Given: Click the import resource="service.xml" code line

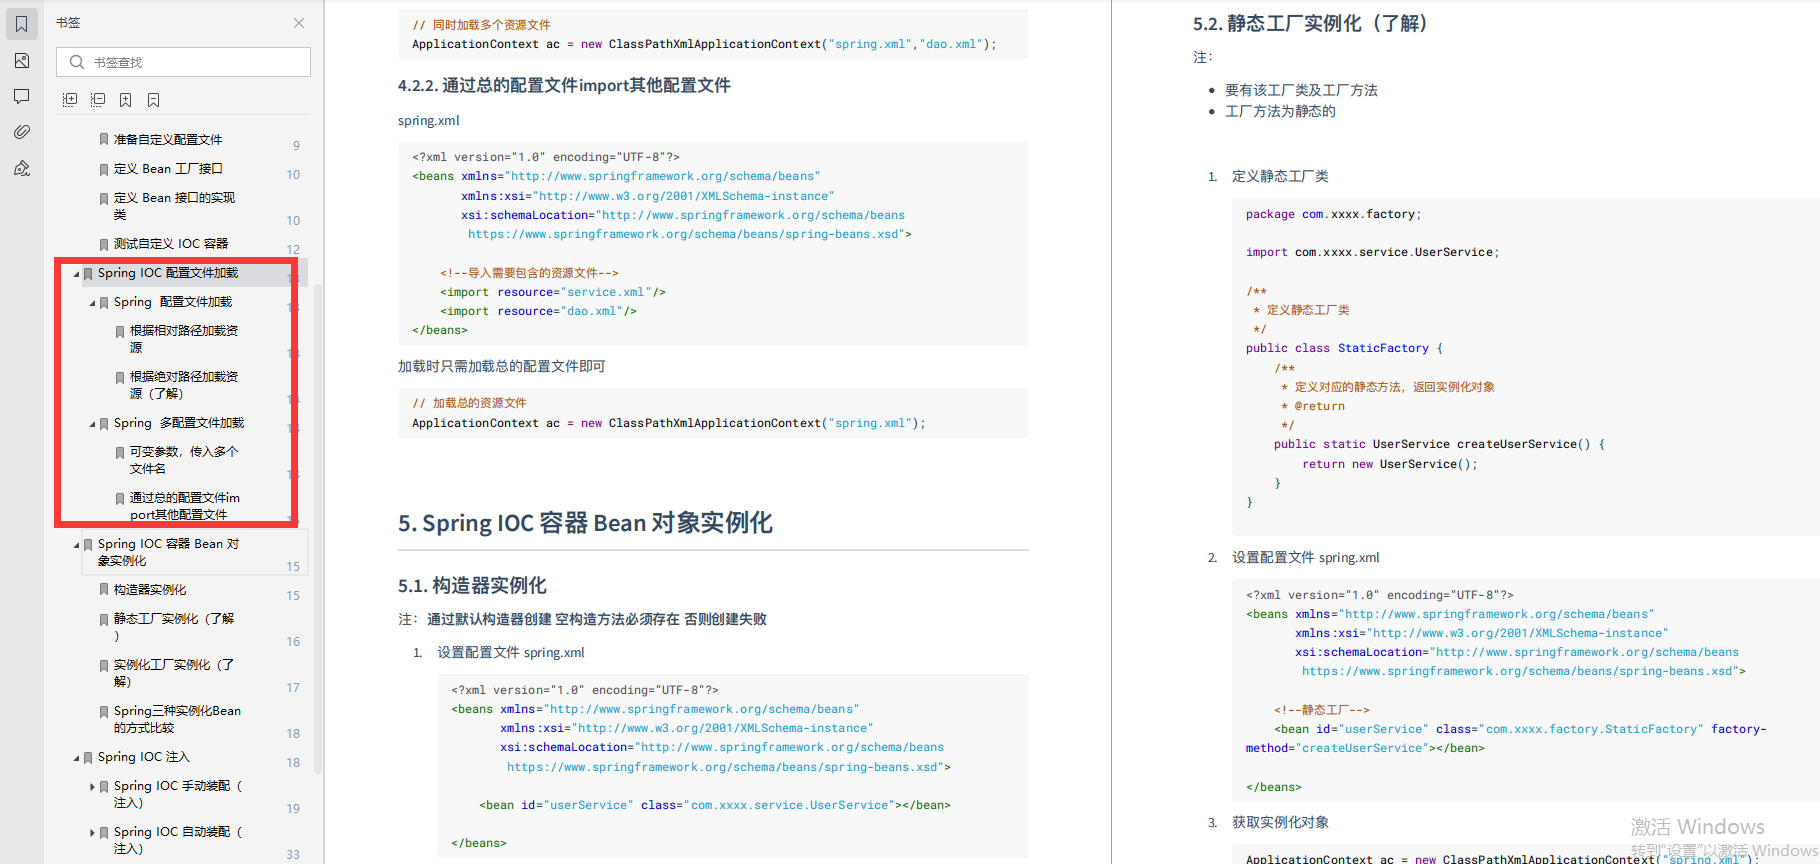Looking at the screenshot, I should (x=553, y=292).
